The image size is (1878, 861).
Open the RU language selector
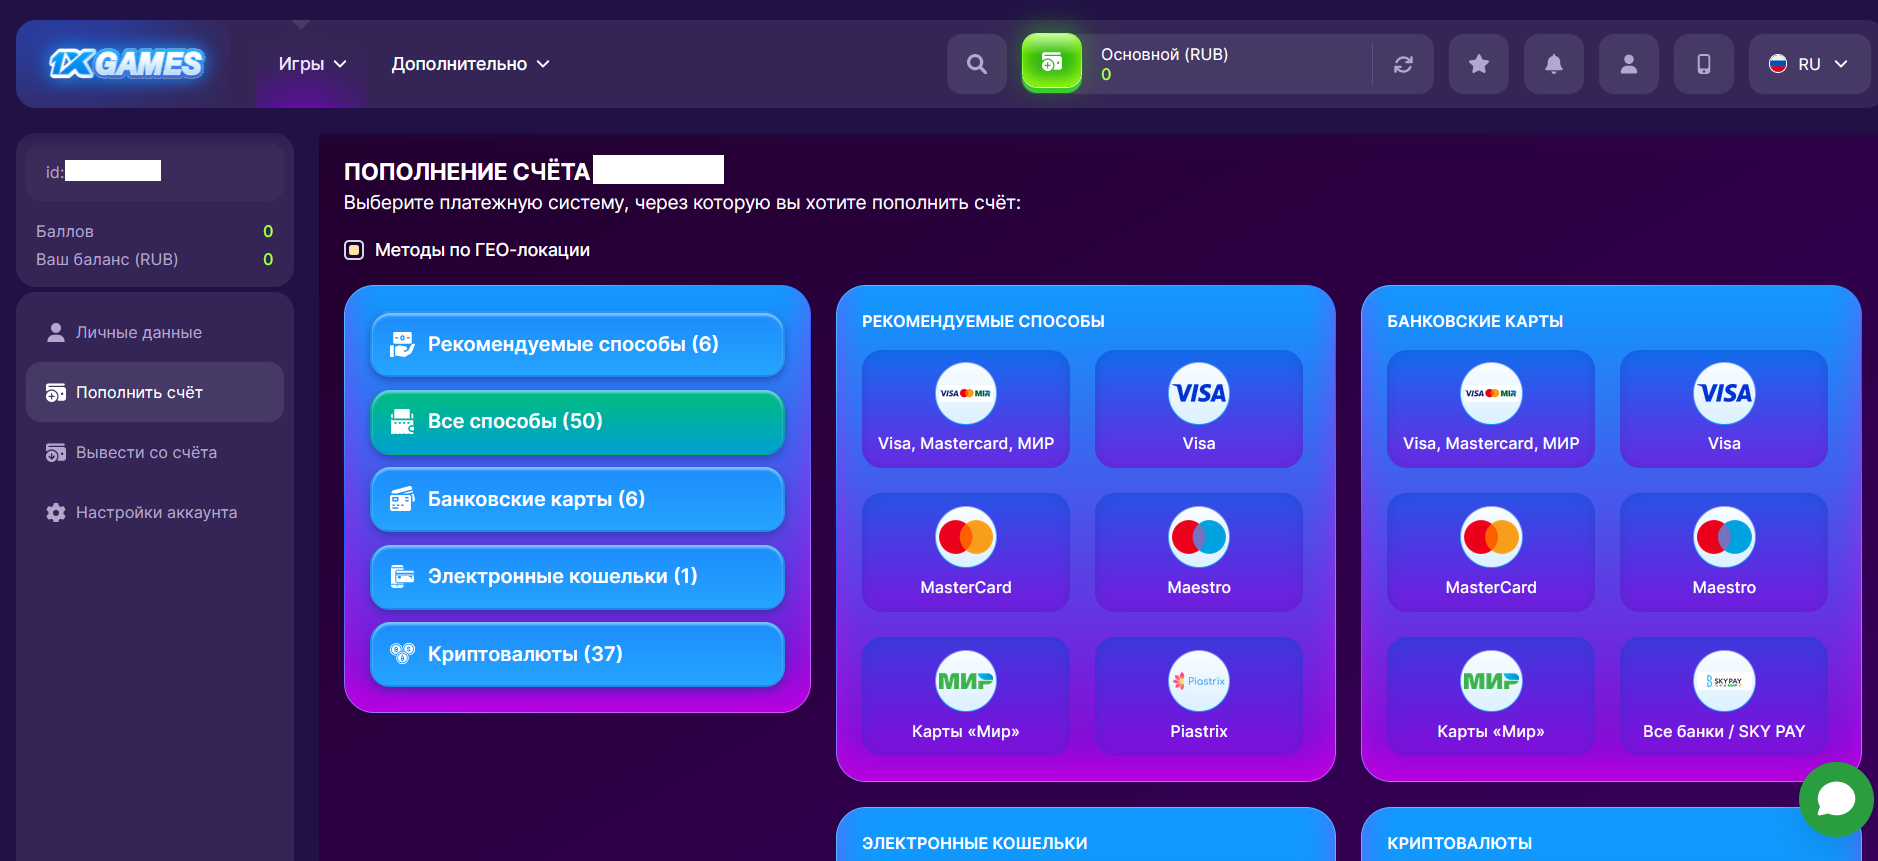click(x=1809, y=64)
